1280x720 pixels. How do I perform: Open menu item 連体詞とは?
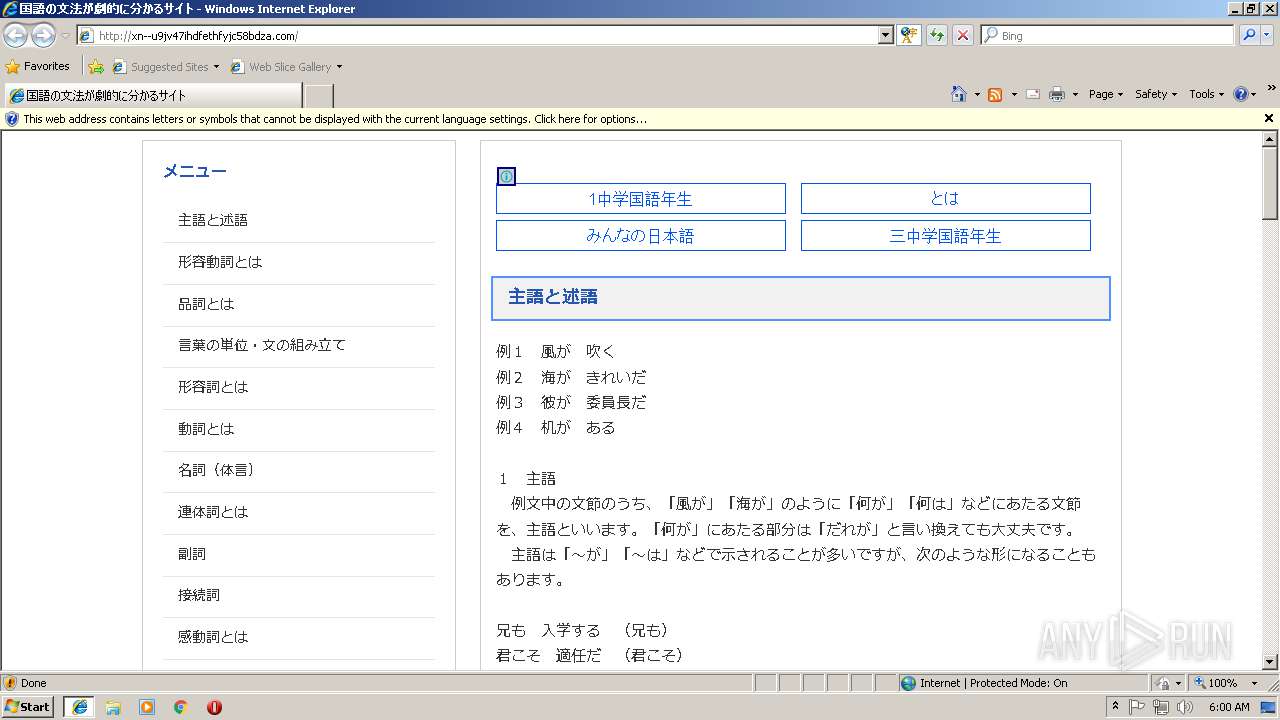[213, 512]
